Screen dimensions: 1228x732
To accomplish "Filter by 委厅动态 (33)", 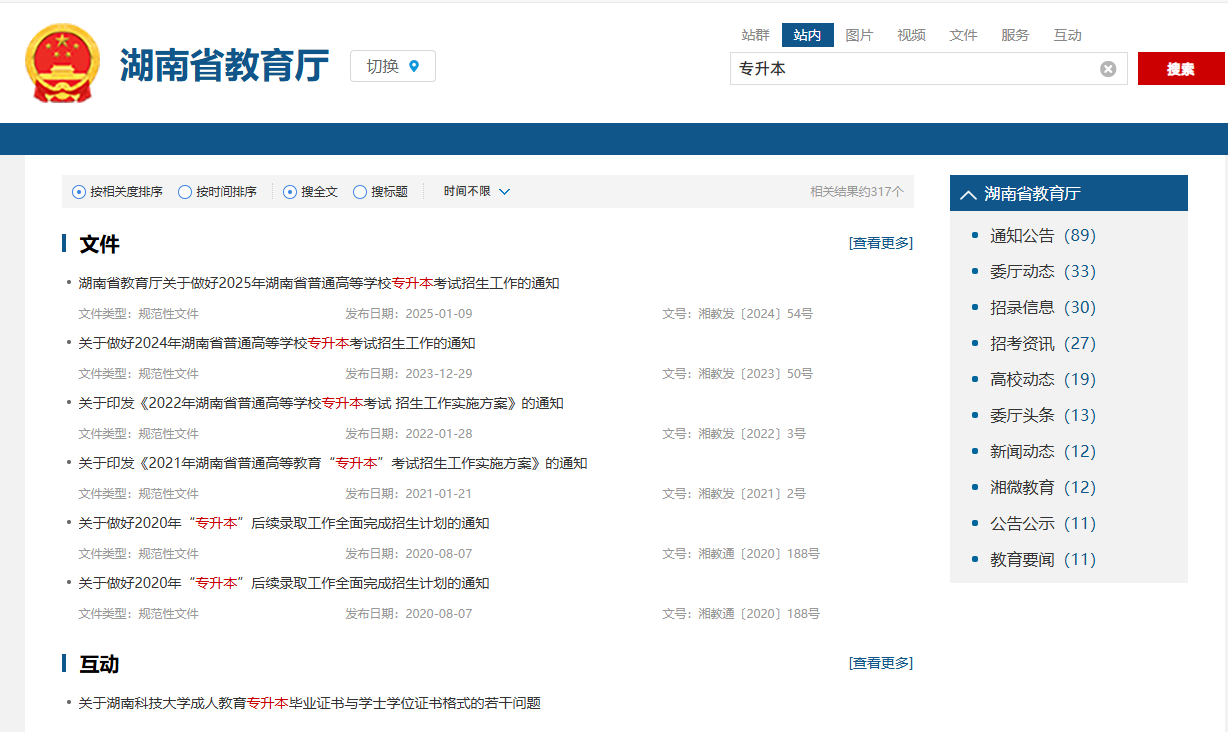I will pyautogui.click(x=1043, y=272).
